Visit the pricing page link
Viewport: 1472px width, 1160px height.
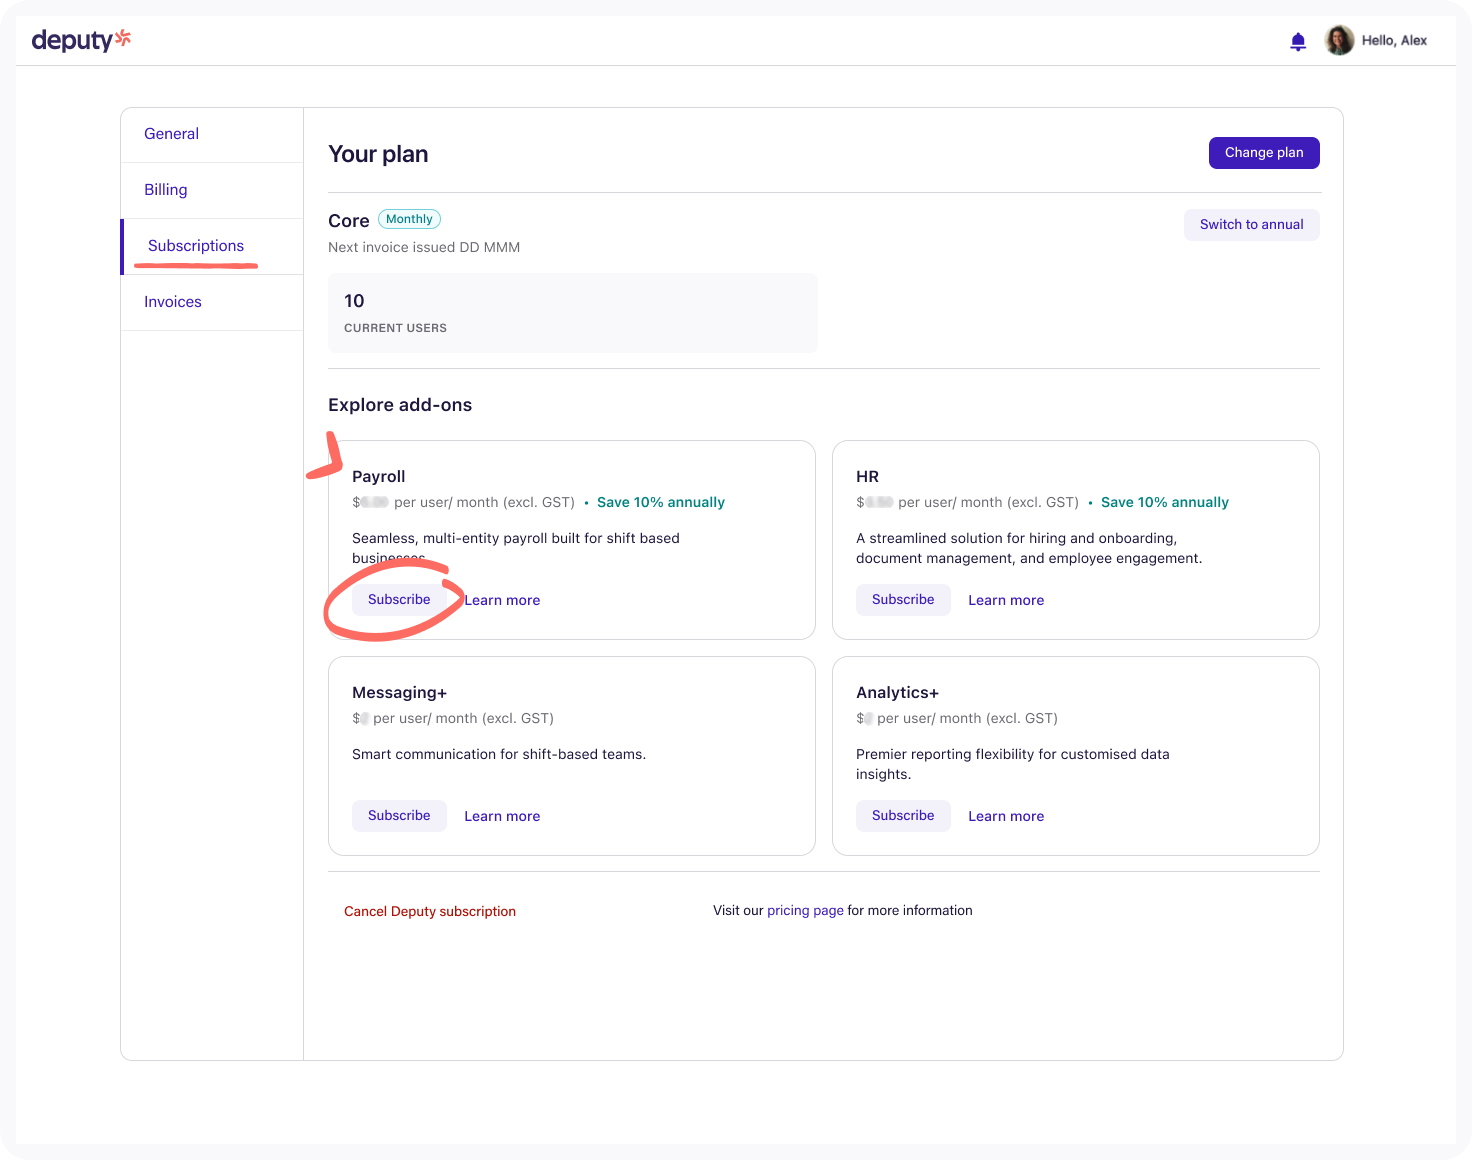tap(805, 911)
